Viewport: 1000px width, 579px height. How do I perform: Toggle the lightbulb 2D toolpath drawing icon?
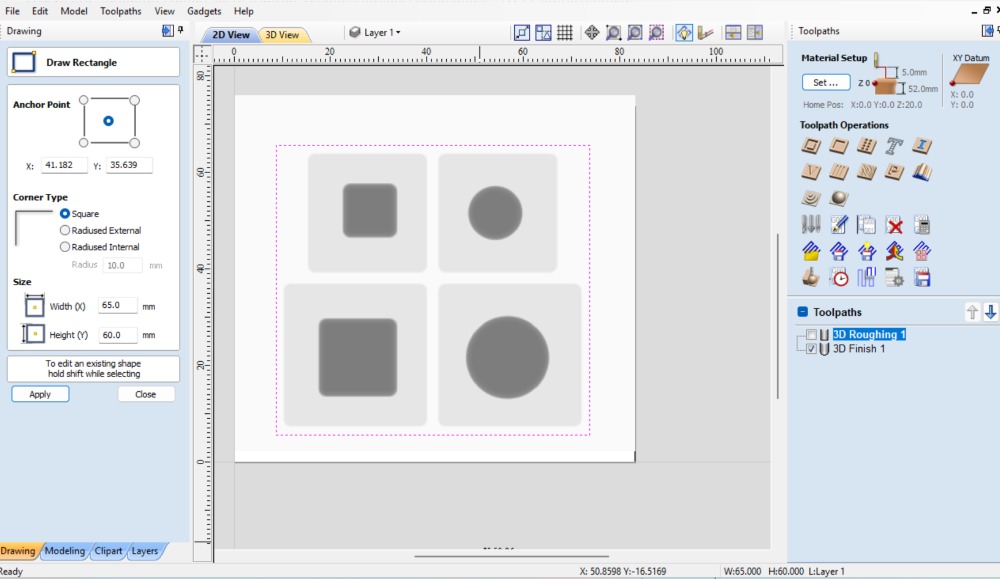684,33
